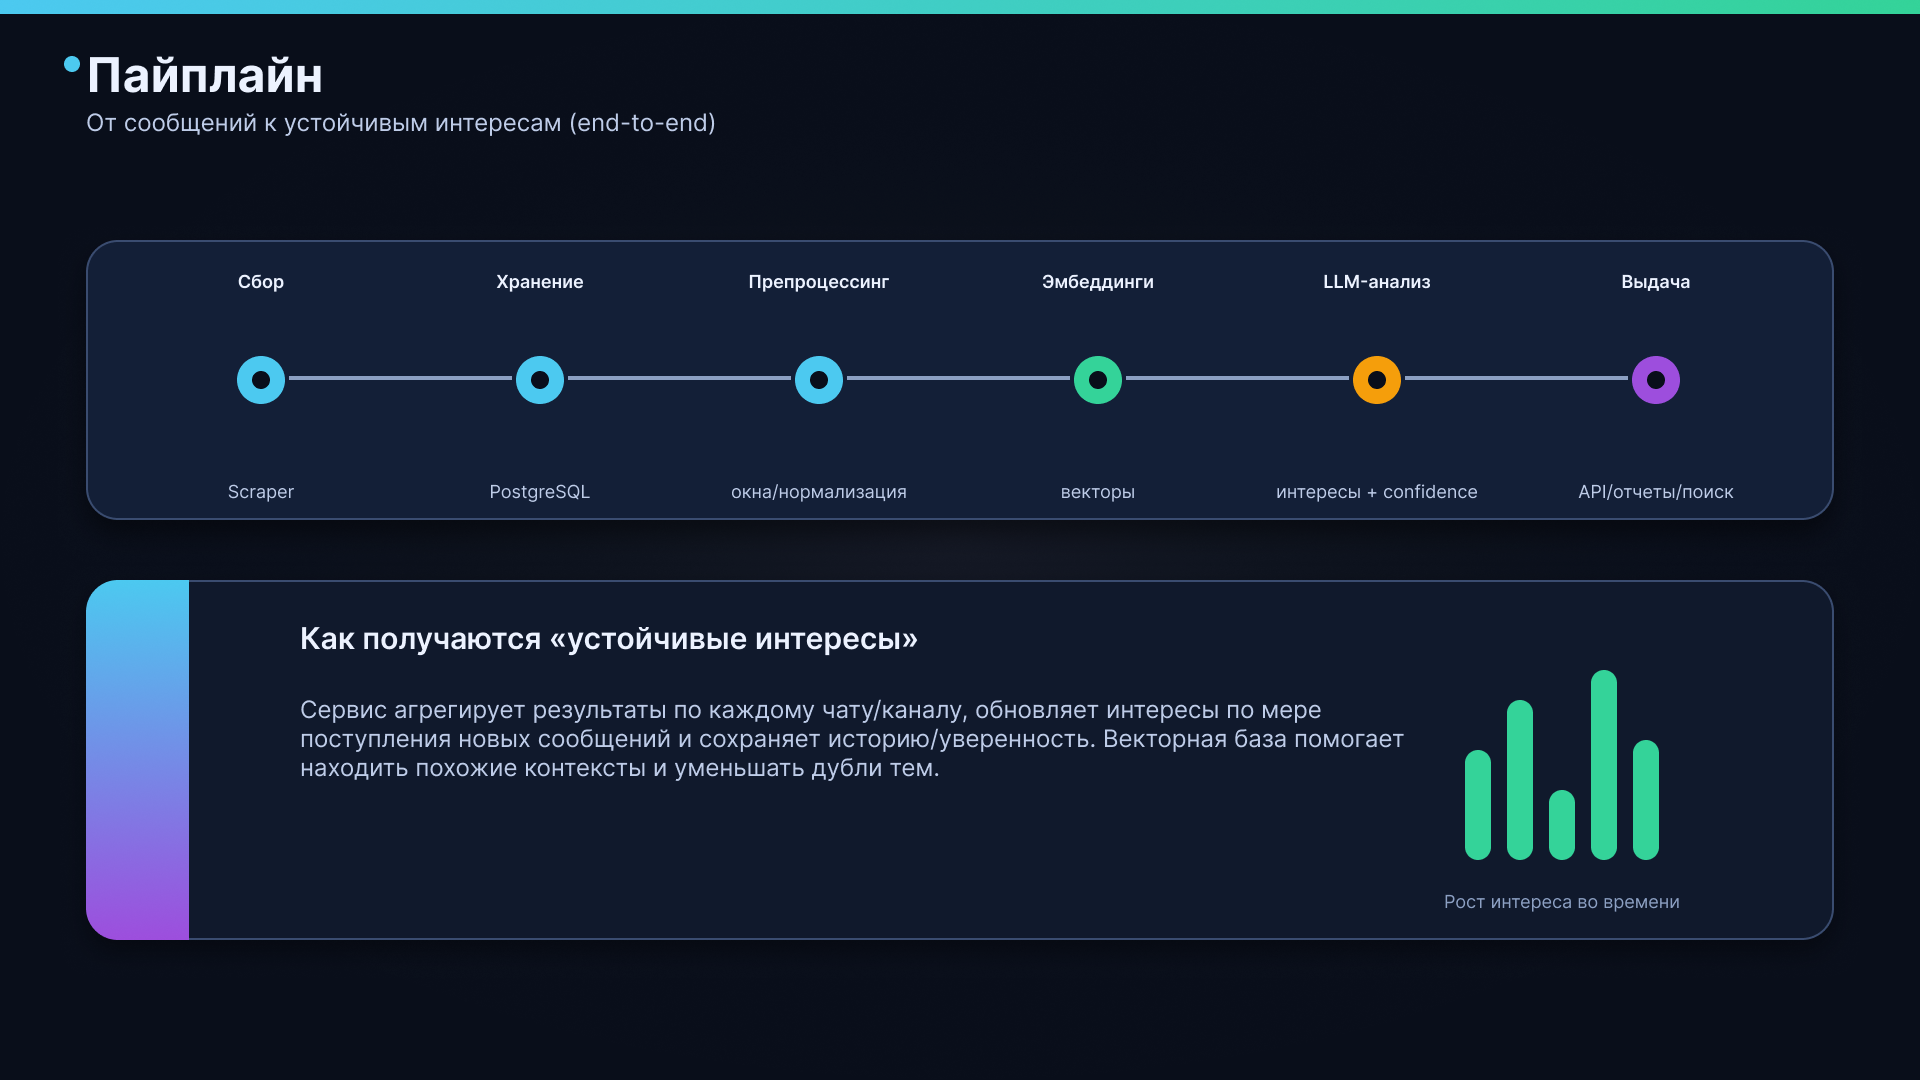Click the интересы + confidence caption
1920x1080 pixels.
[x=1377, y=492]
